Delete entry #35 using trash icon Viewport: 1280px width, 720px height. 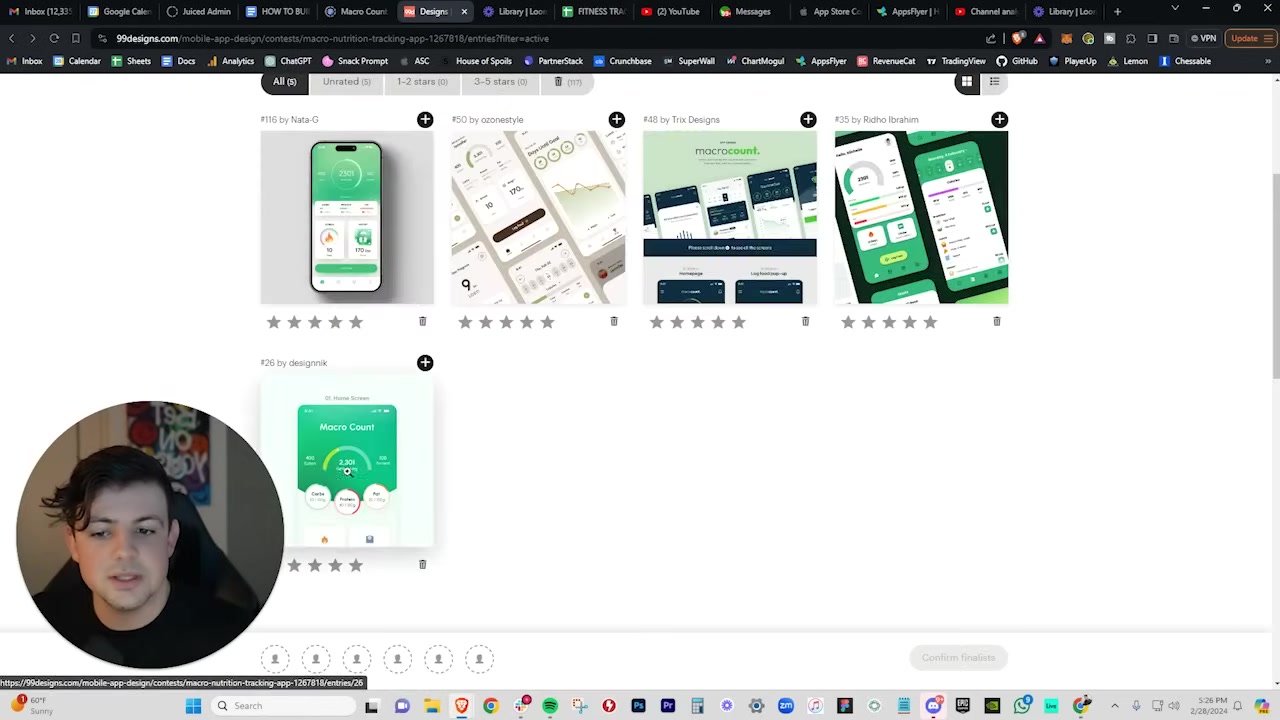tap(996, 321)
